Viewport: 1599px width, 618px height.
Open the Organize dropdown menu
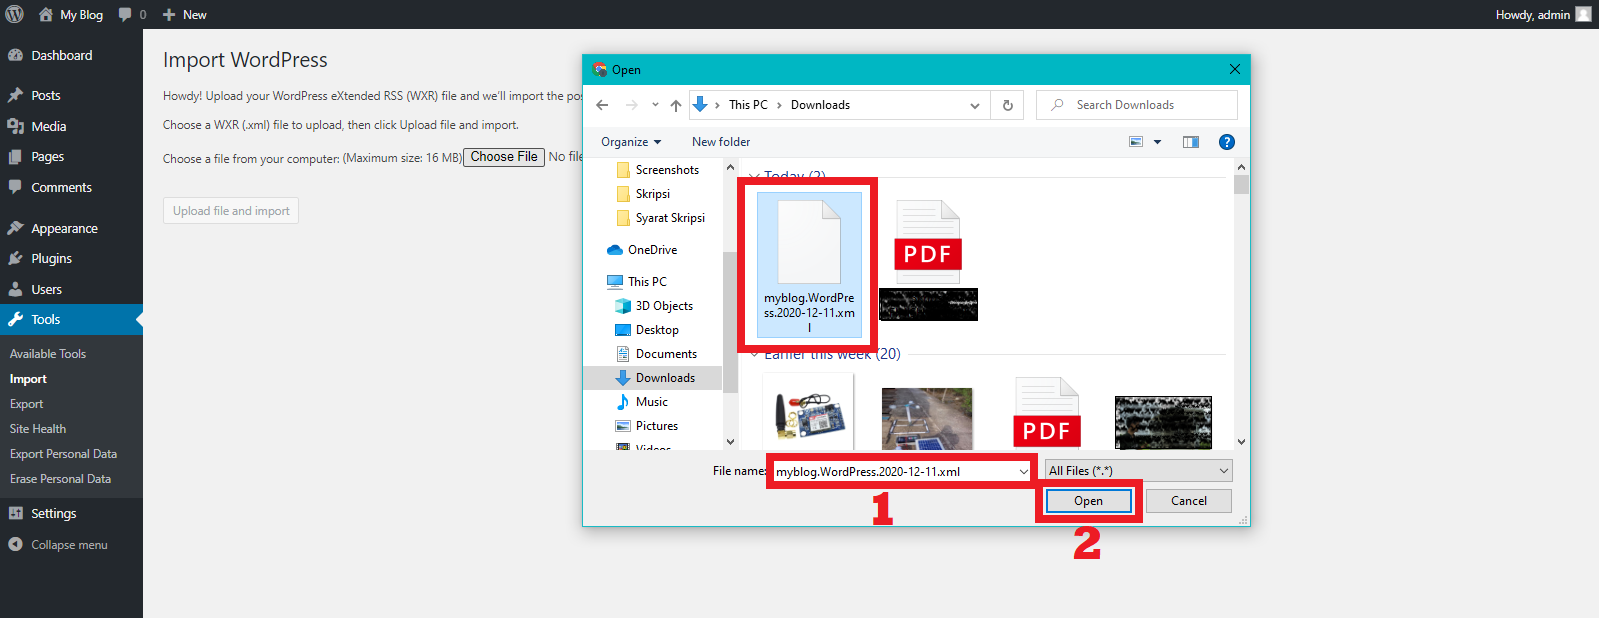pos(631,142)
